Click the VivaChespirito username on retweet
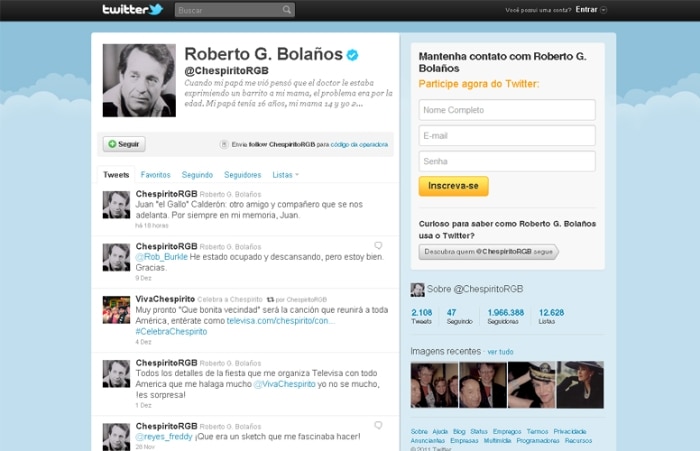 pyautogui.click(x=165, y=299)
